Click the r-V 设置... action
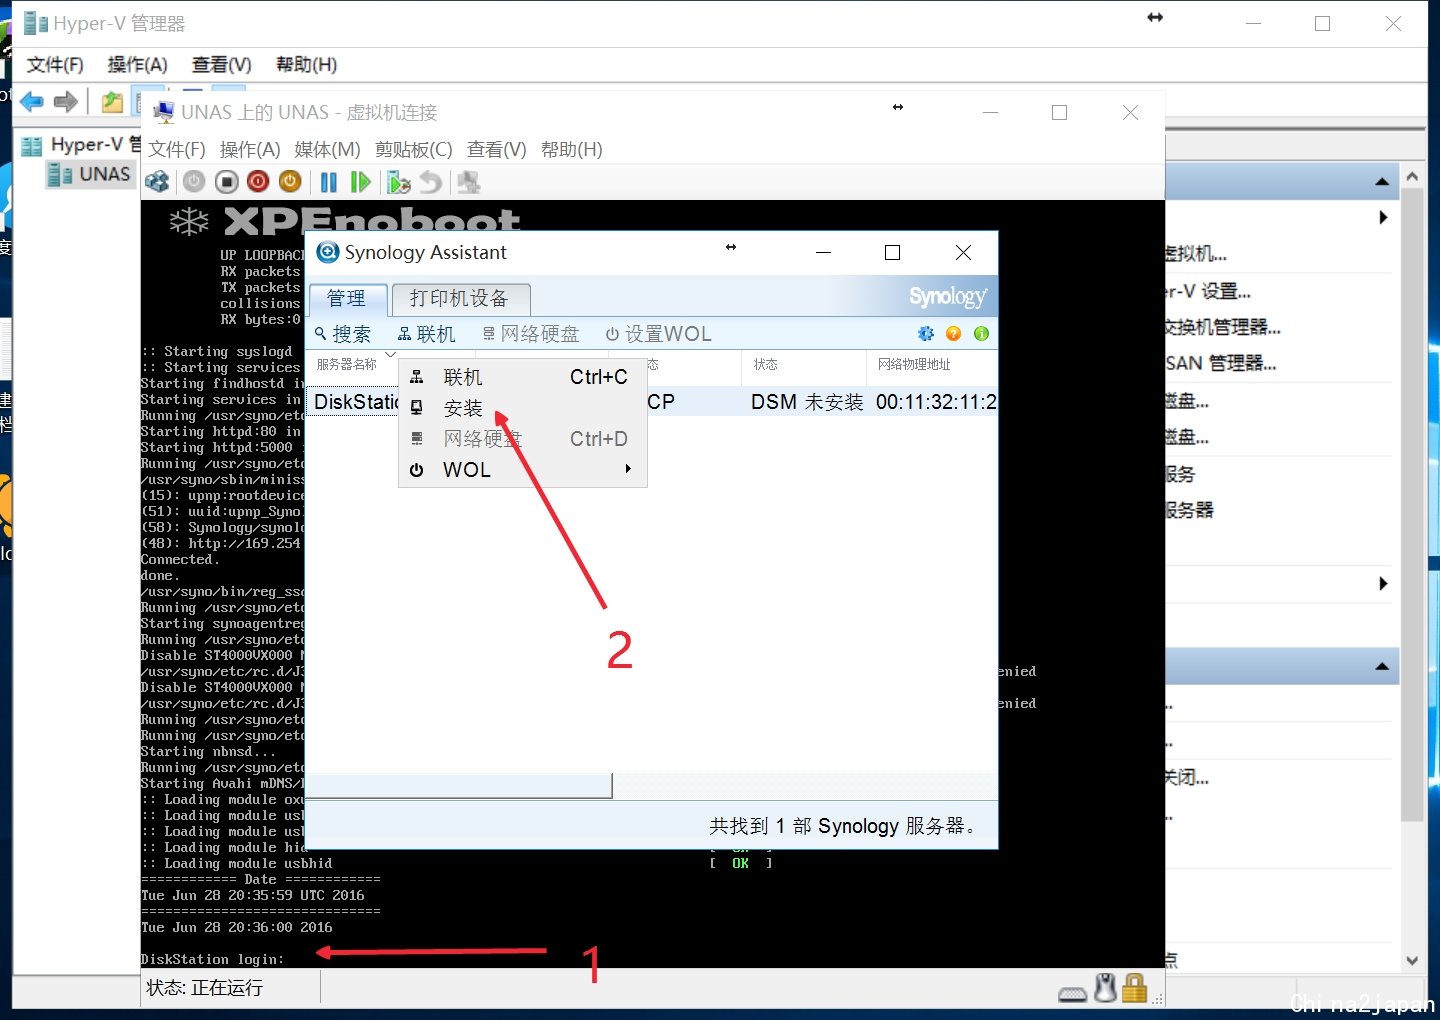1440x1020 pixels. tap(1209, 291)
